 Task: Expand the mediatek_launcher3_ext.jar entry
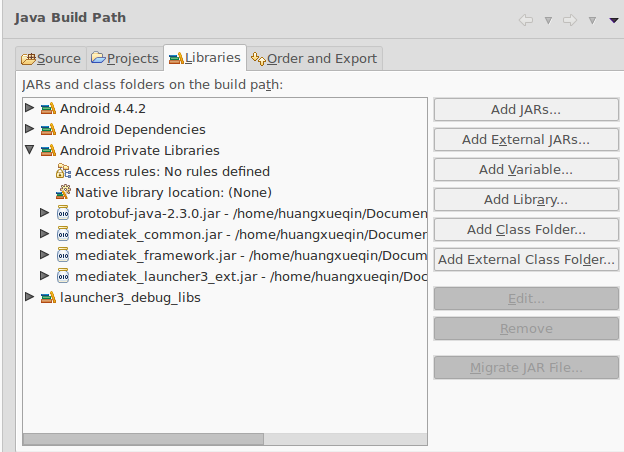pos(45,276)
